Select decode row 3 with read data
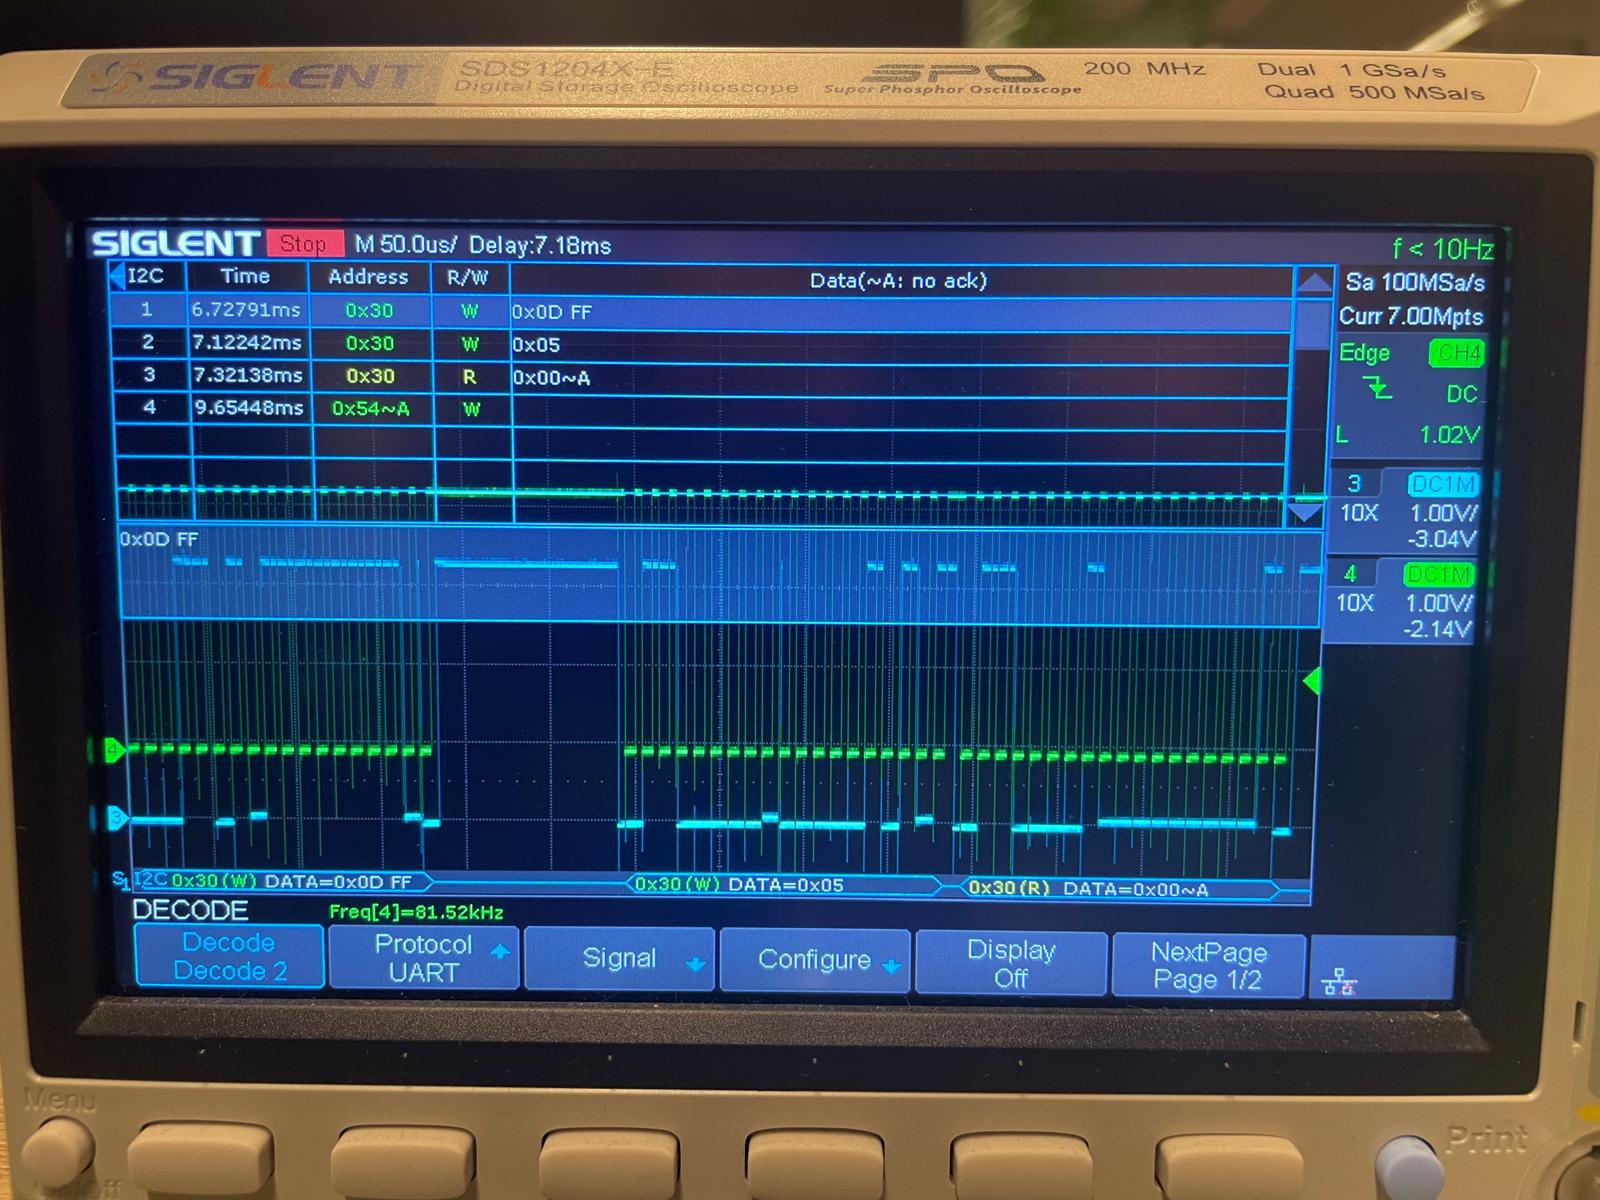 click(x=700, y=377)
